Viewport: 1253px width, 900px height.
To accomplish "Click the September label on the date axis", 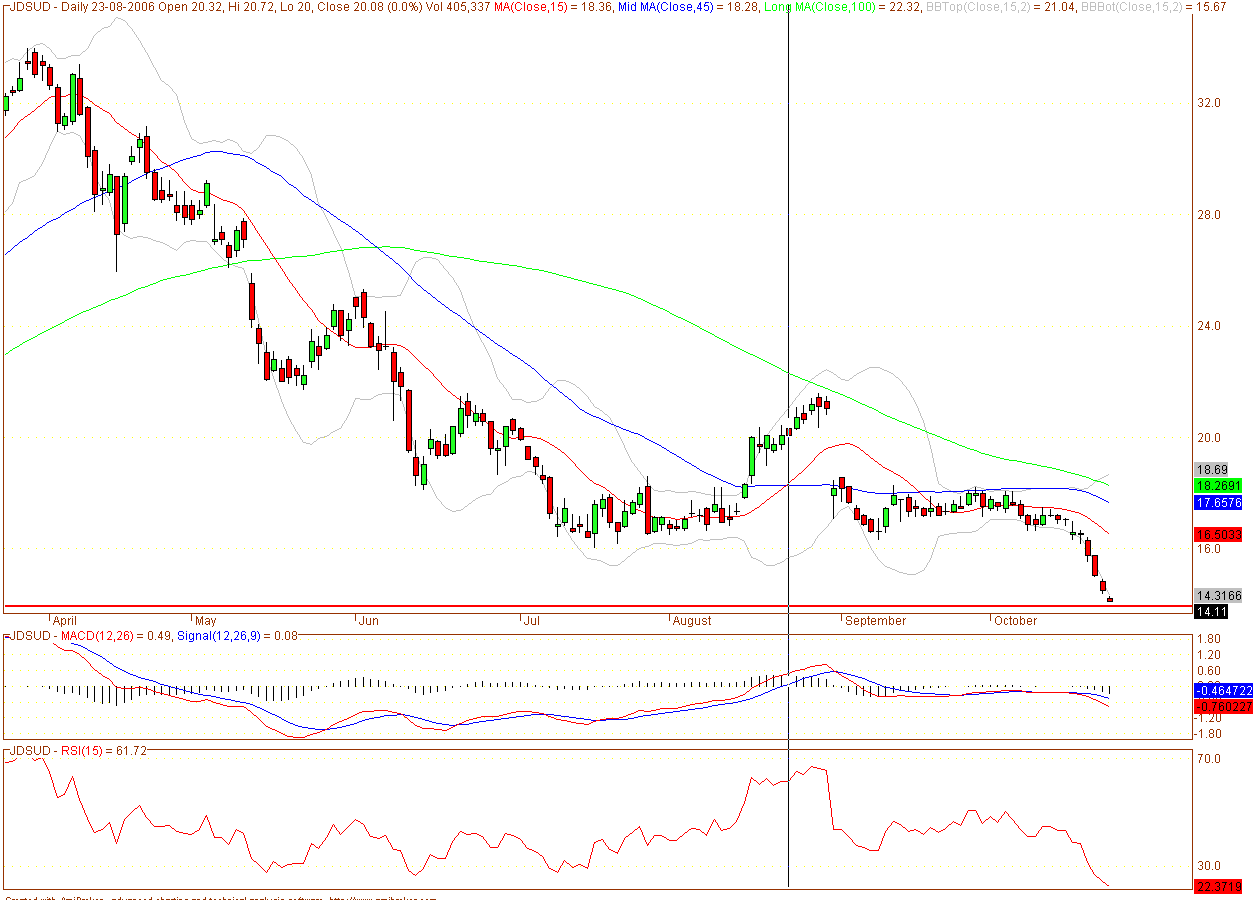I will point(875,620).
